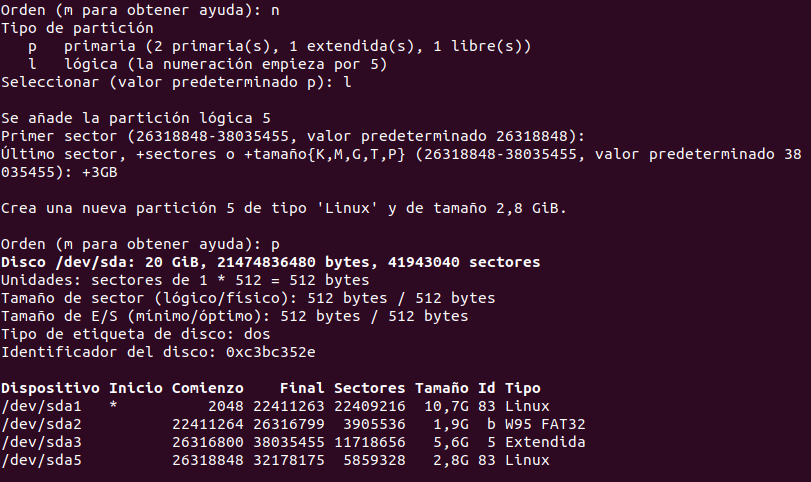The height and width of the screenshot is (482, 811).
Task: Click the '+3GB' entered size value
Action: pos(100,172)
